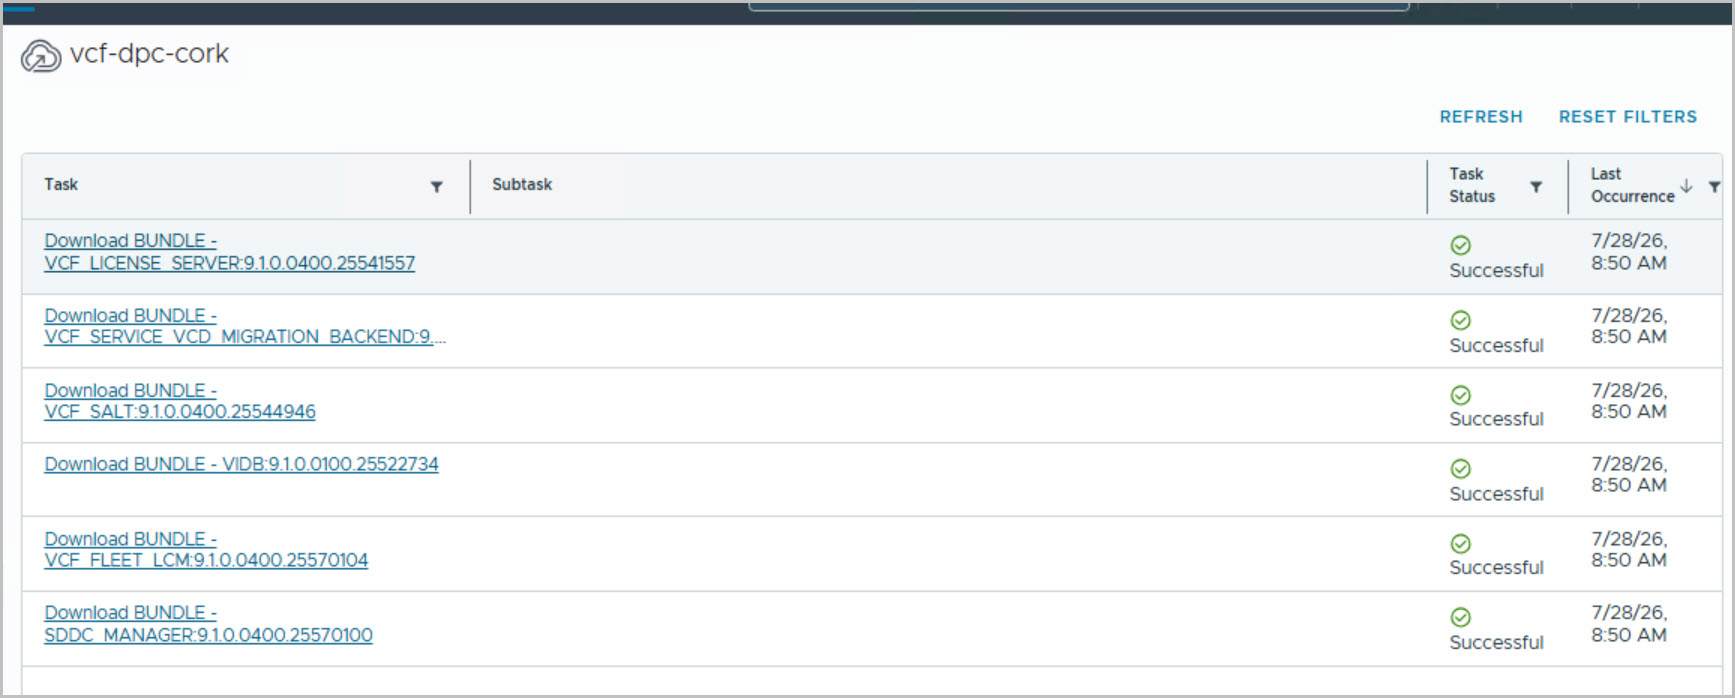This screenshot has width=1735, height=698.
Task: Open Download BUNDLE VCF_SERVICE_VCD_MIGRATION_BACKEND task link
Action: [245, 326]
